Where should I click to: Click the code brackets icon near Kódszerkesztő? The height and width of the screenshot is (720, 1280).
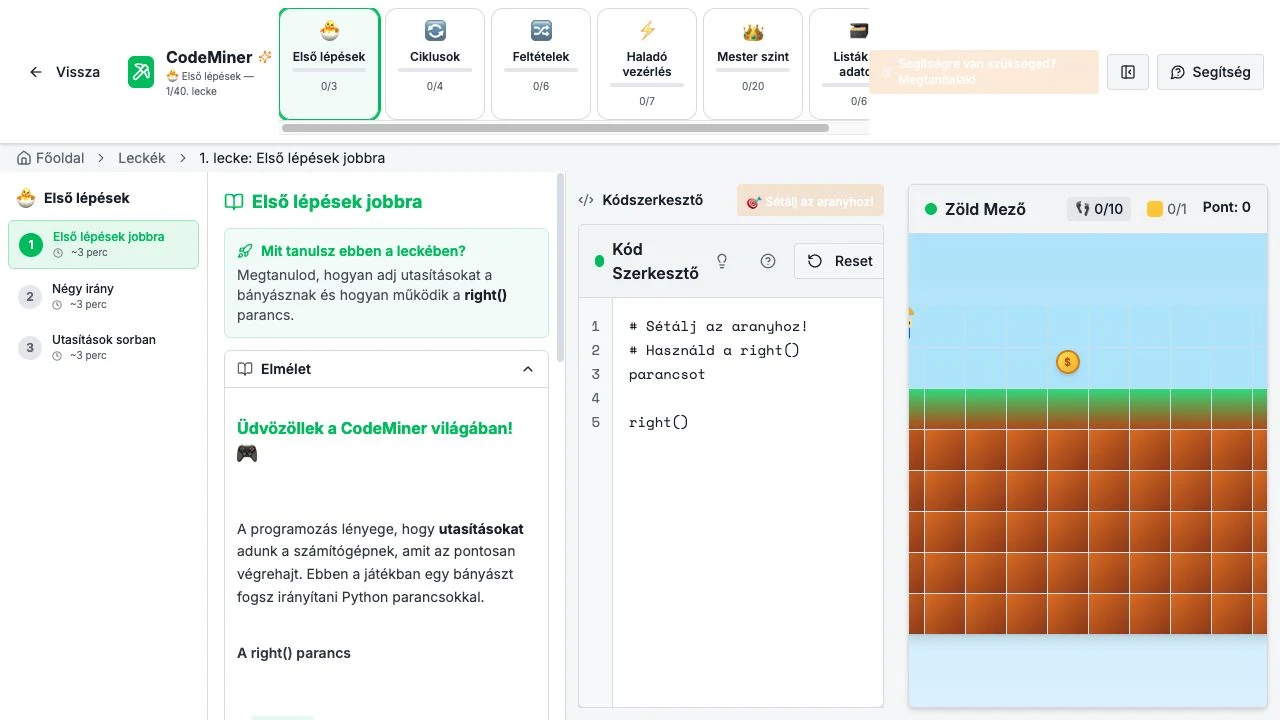coord(587,200)
